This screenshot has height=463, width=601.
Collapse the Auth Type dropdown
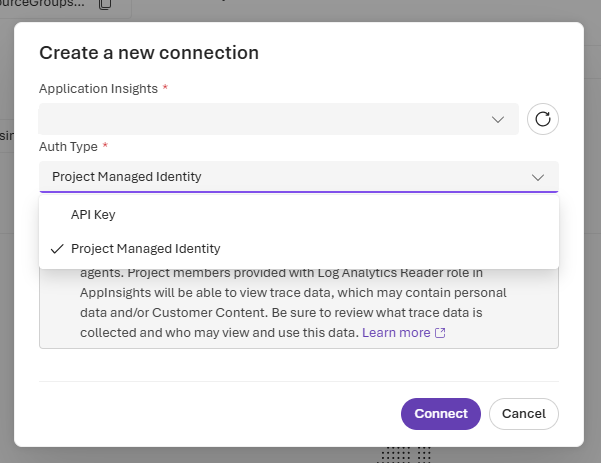299,177
